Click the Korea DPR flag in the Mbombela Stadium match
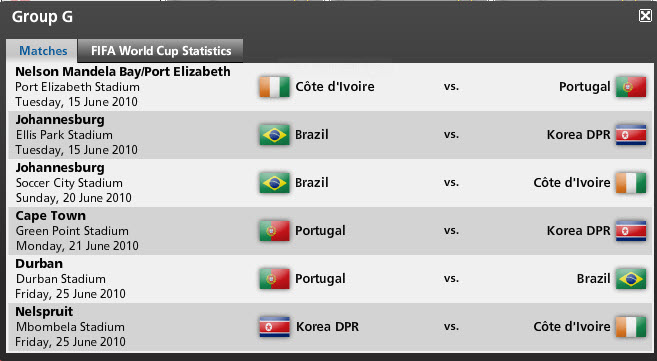The height and width of the screenshot is (361, 657). 274,327
